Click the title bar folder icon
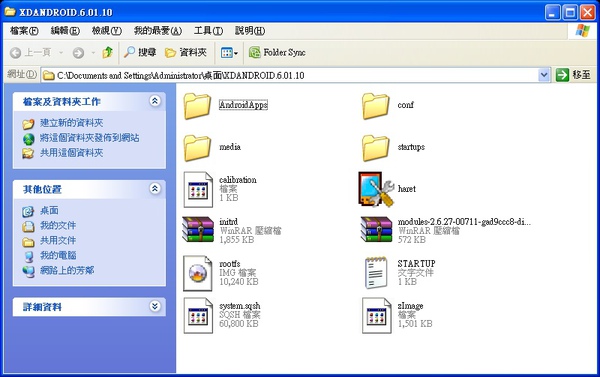The image size is (600, 377). point(10,11)
